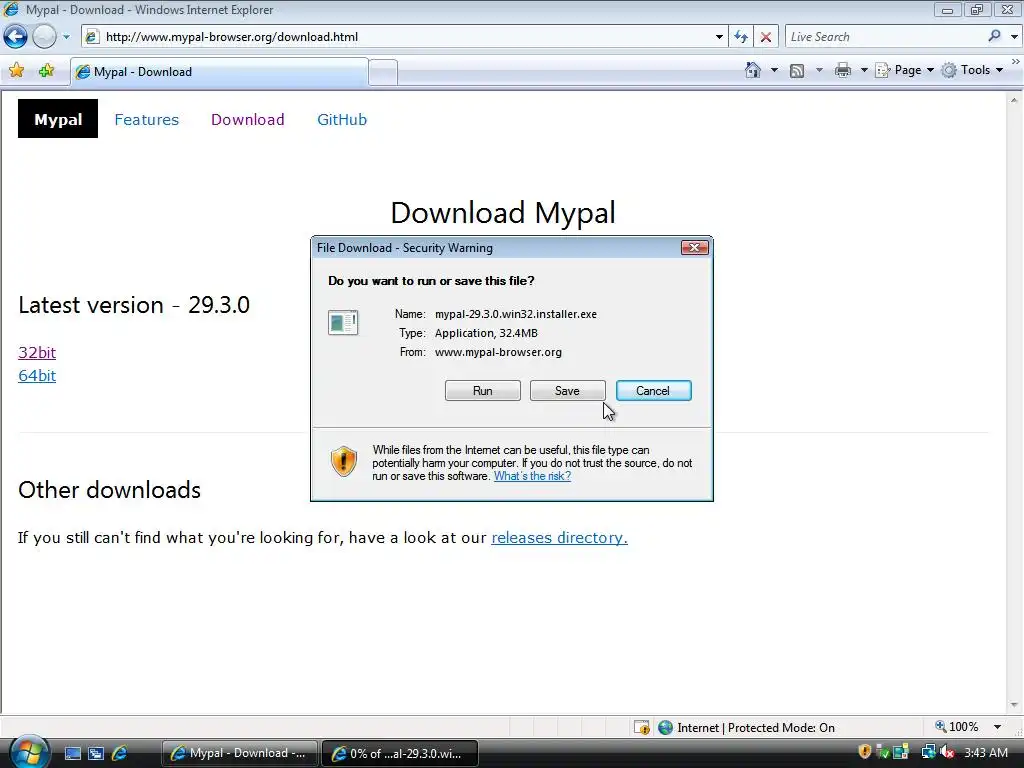Switch to Mypal - Download taskbar button
Screen dimensions: 1024x768
[239, 753]
